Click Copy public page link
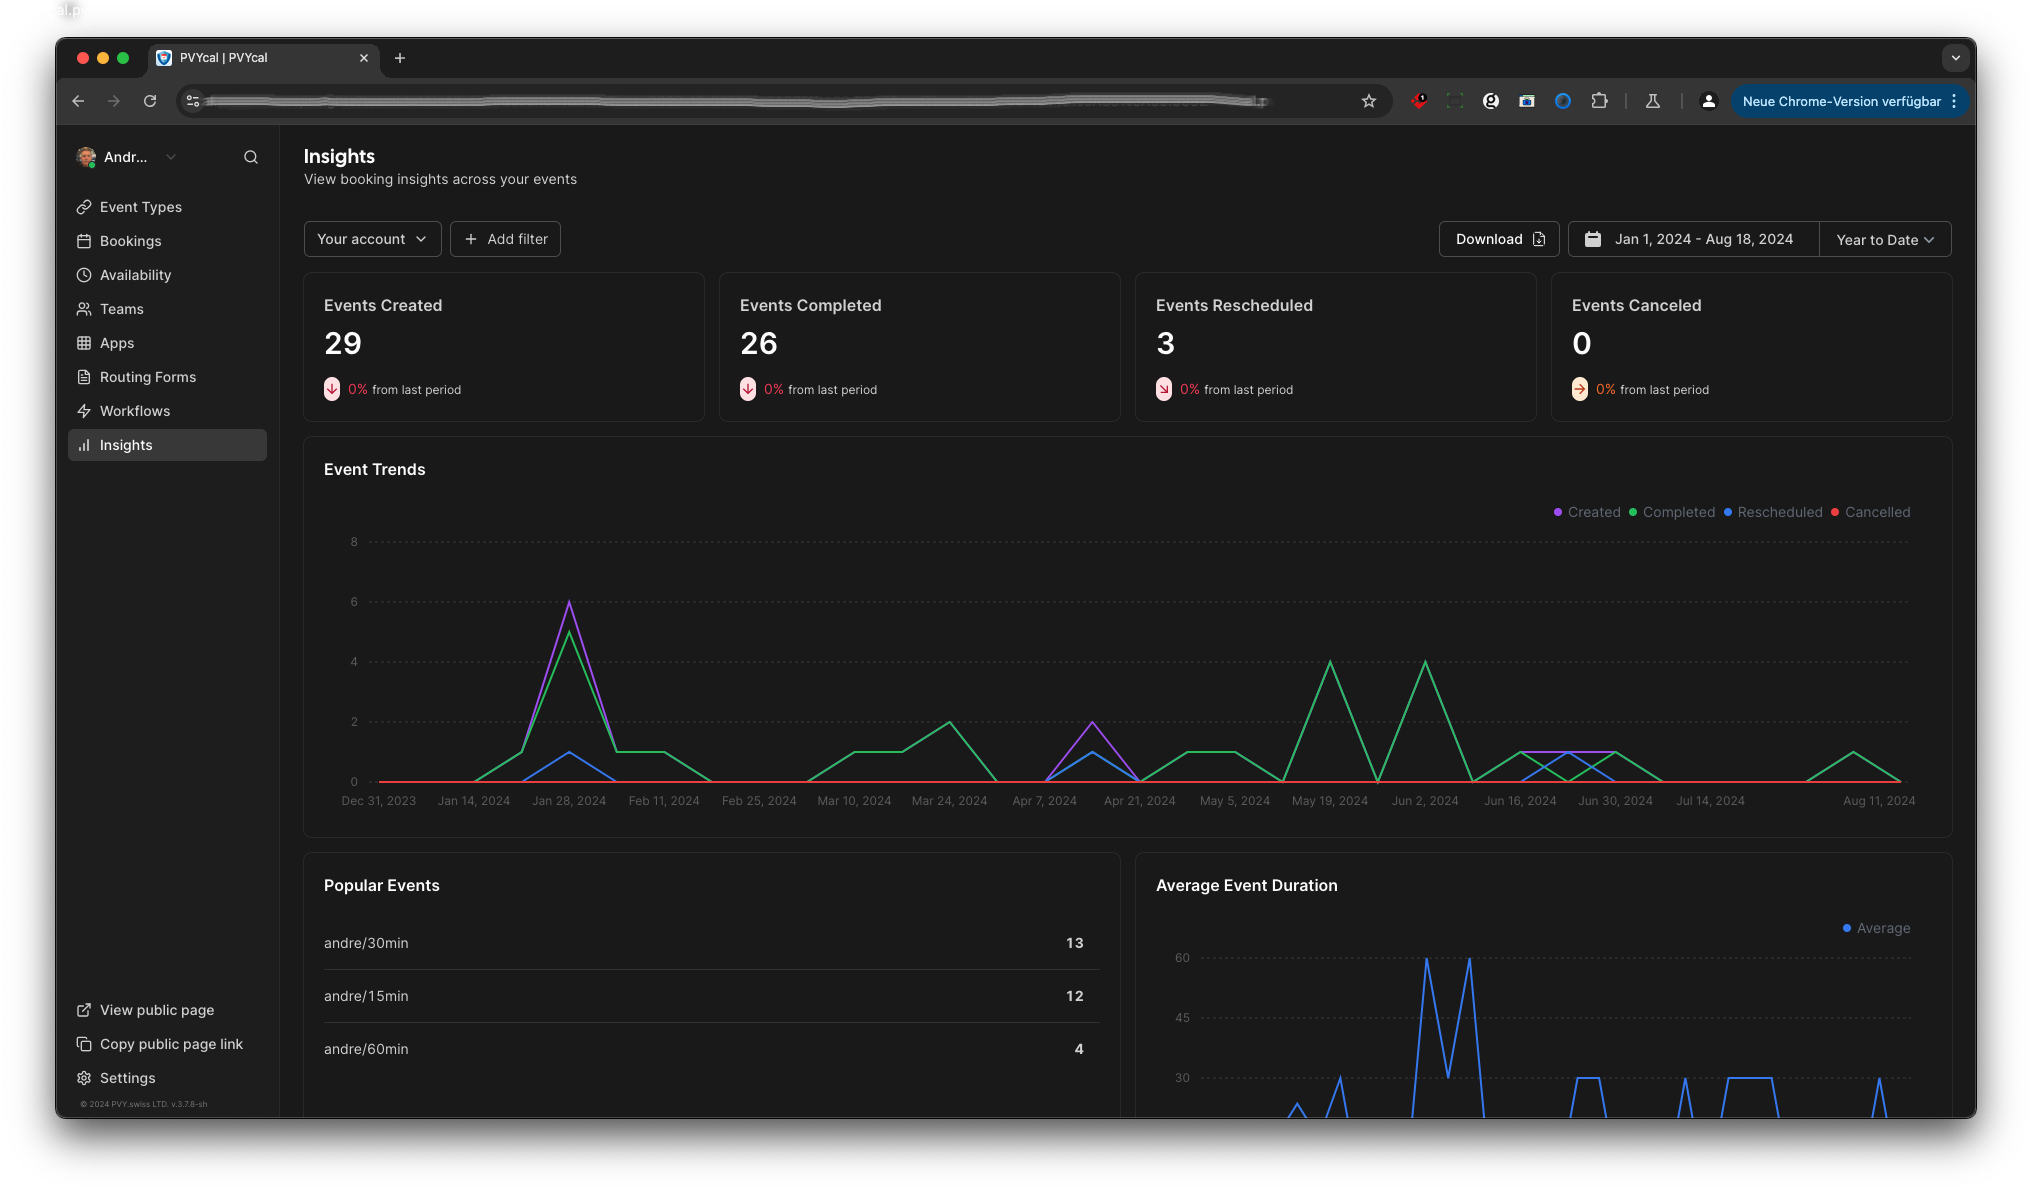The height and width of the screenshot is (1192, 2032). 167,1044
